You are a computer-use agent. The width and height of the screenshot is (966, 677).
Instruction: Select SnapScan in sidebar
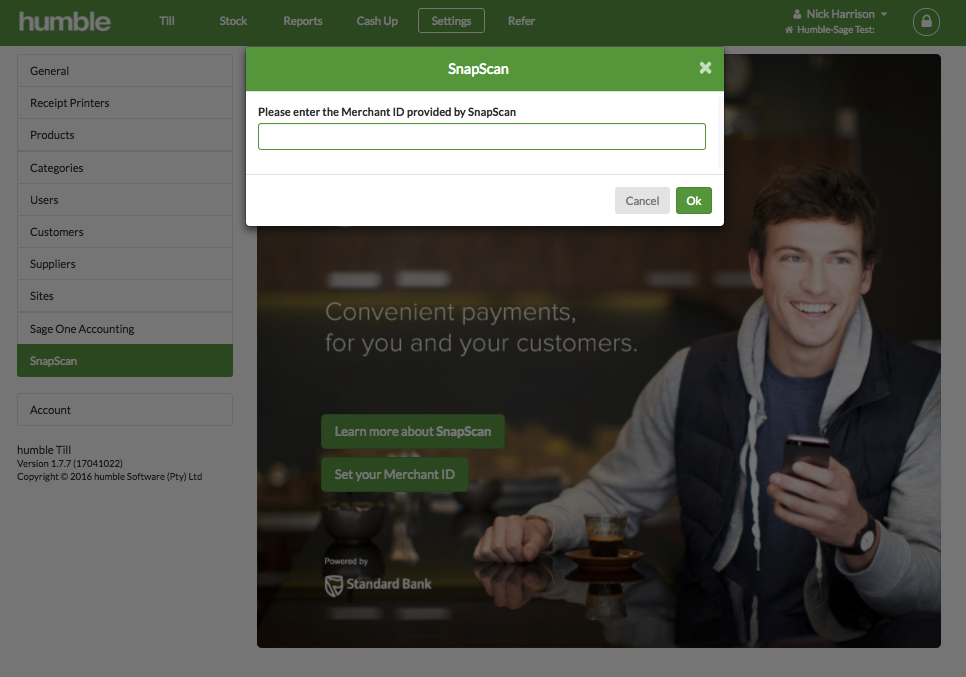(125, 360)
